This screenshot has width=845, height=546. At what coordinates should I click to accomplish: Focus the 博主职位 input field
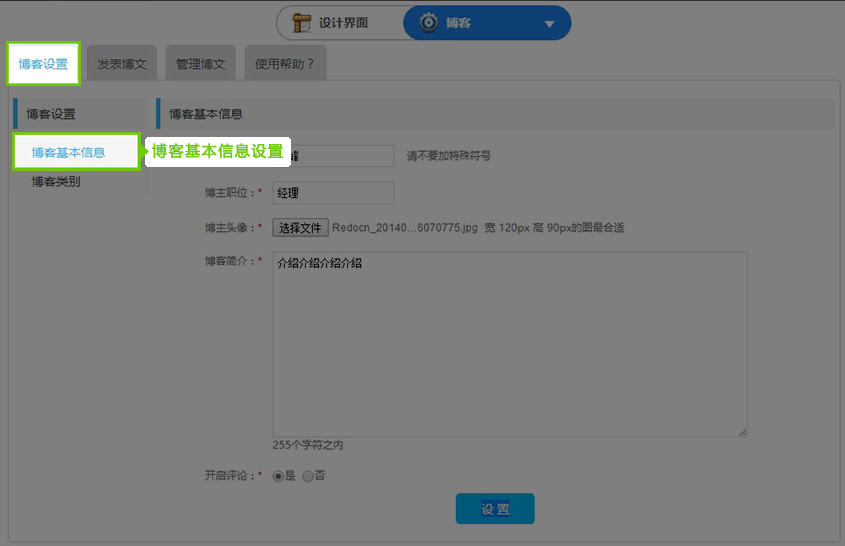[333, 193]
